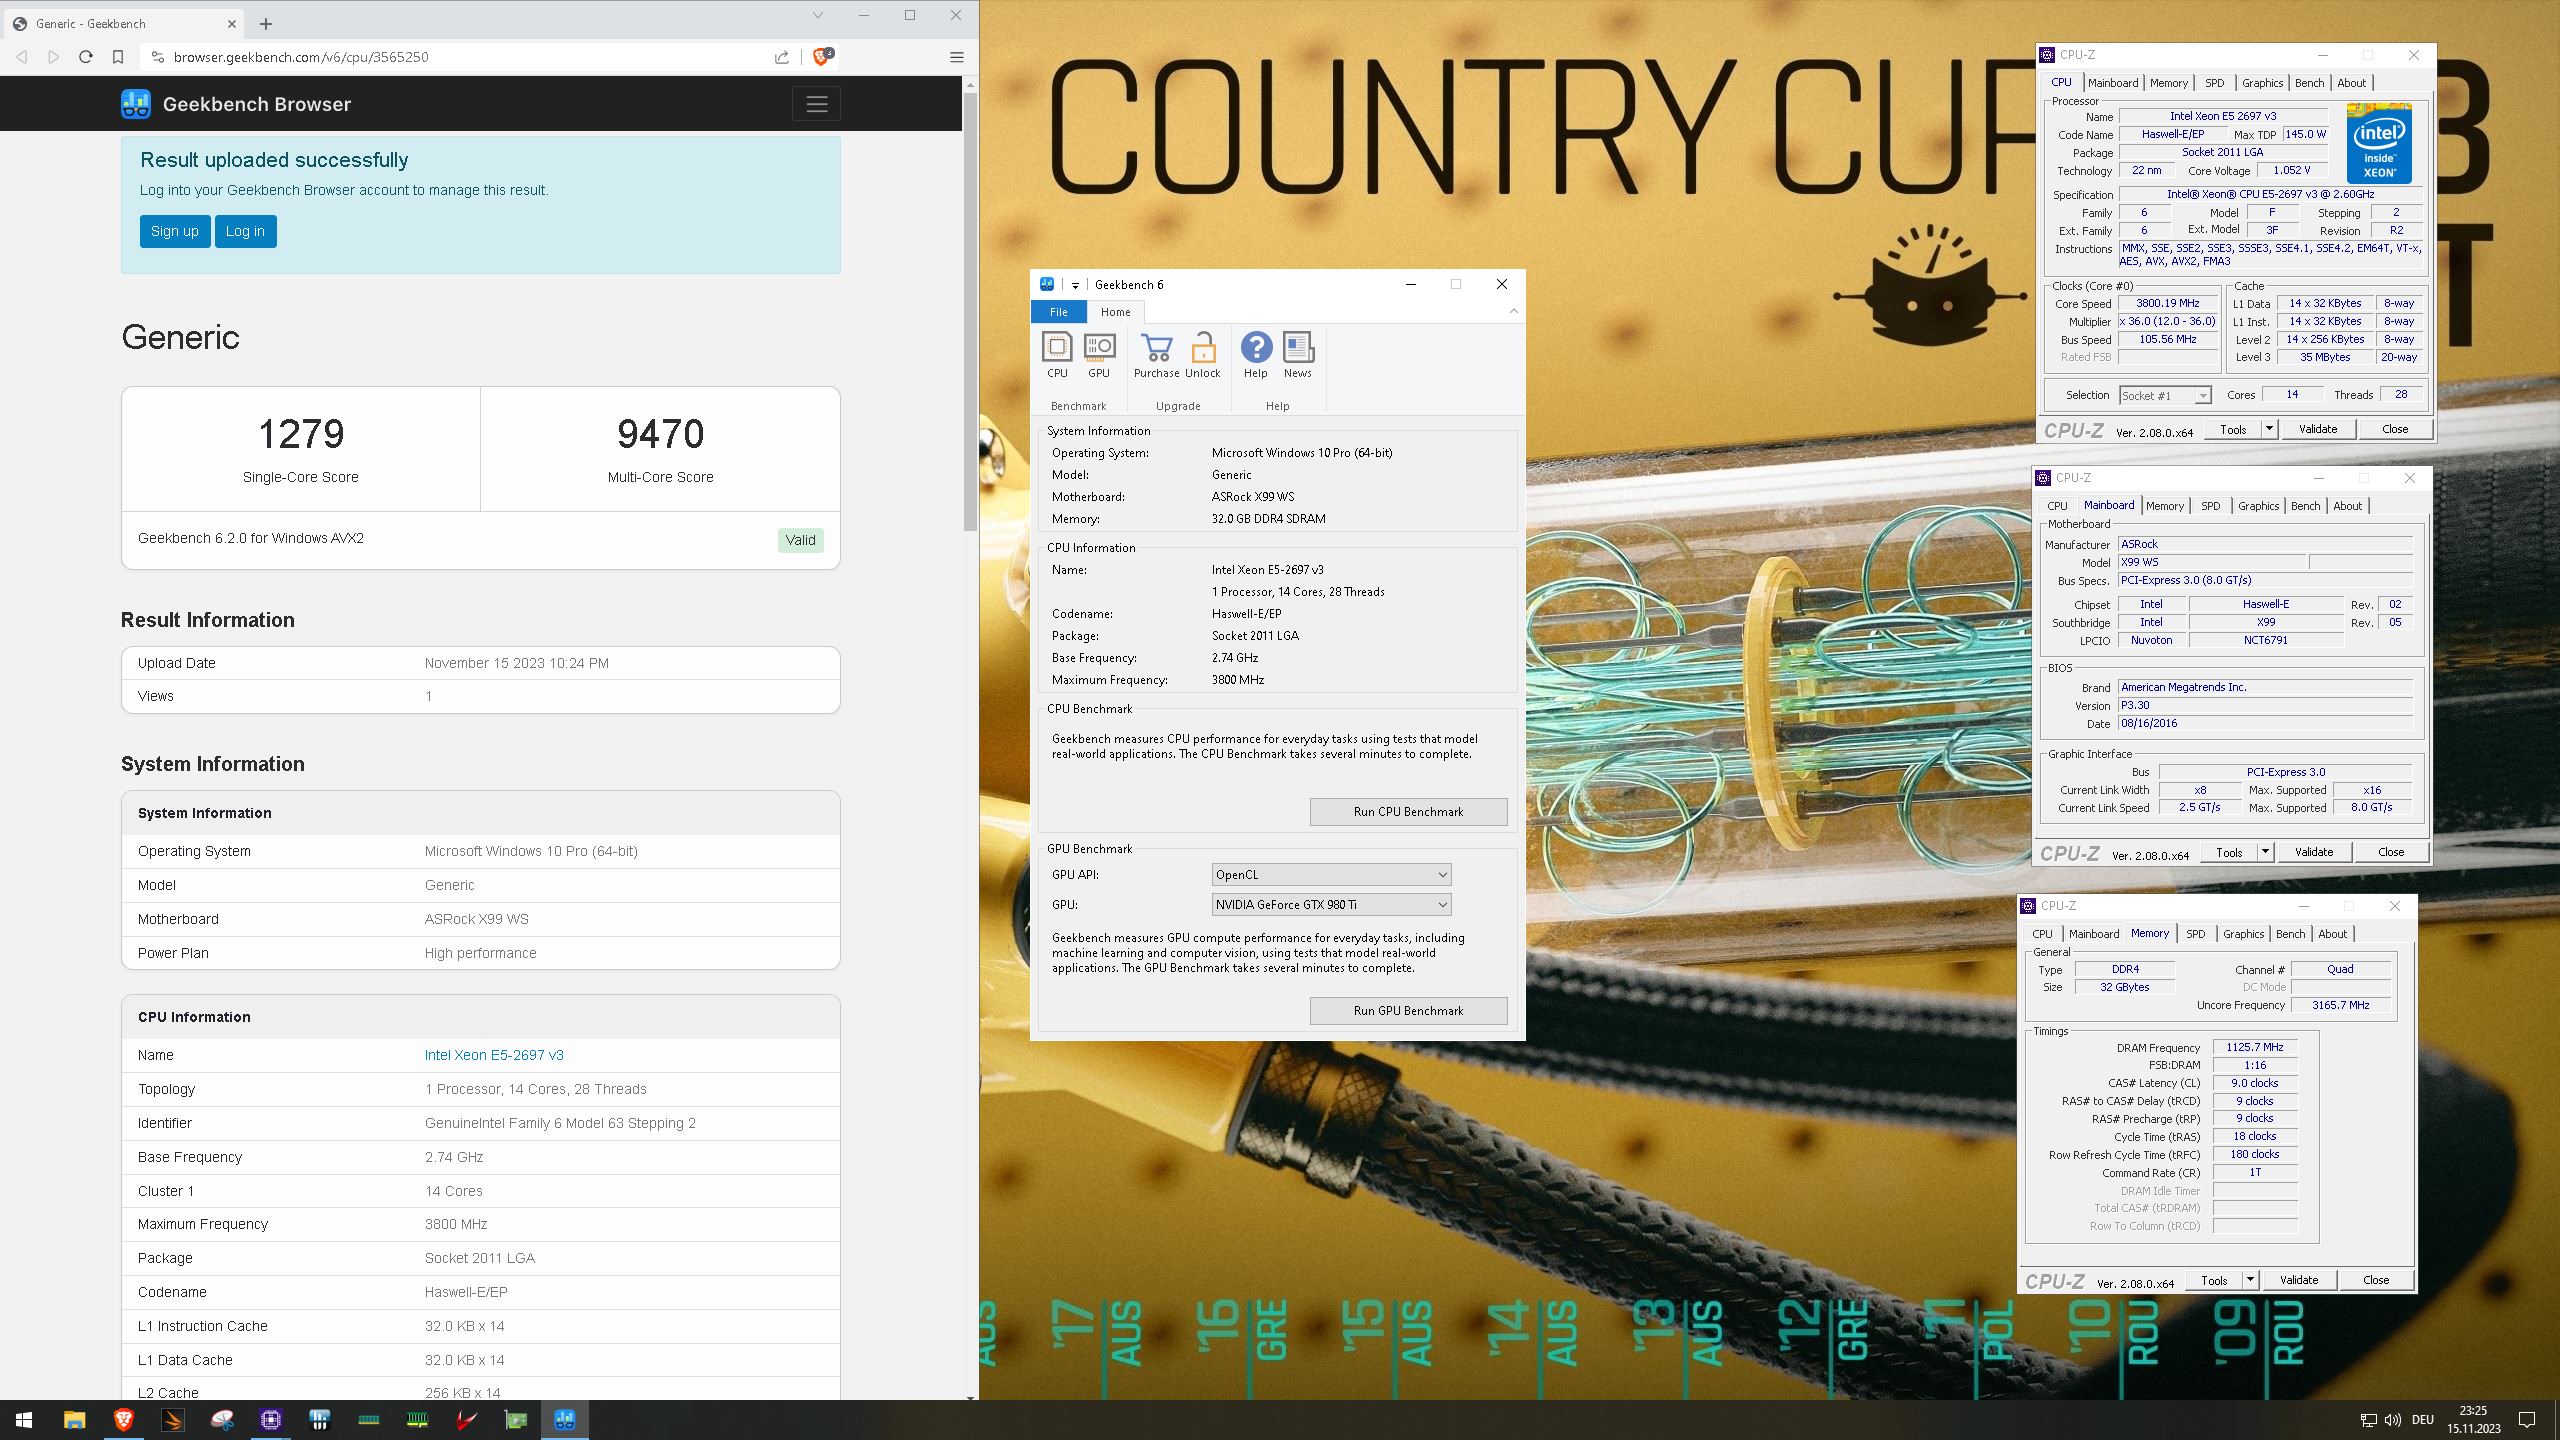Screen dimensions: 2560x1440
Task: Select the Generic - Geekbench browser tab
Action: pos(125,24)
